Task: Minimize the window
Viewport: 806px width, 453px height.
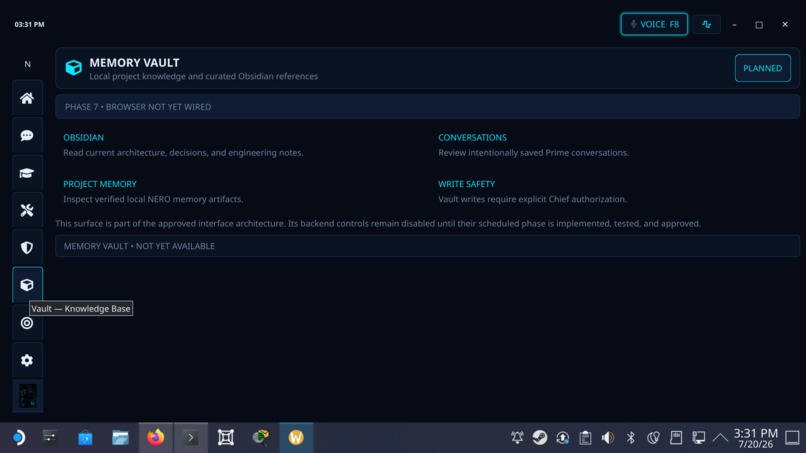Action: coord(735,25)
